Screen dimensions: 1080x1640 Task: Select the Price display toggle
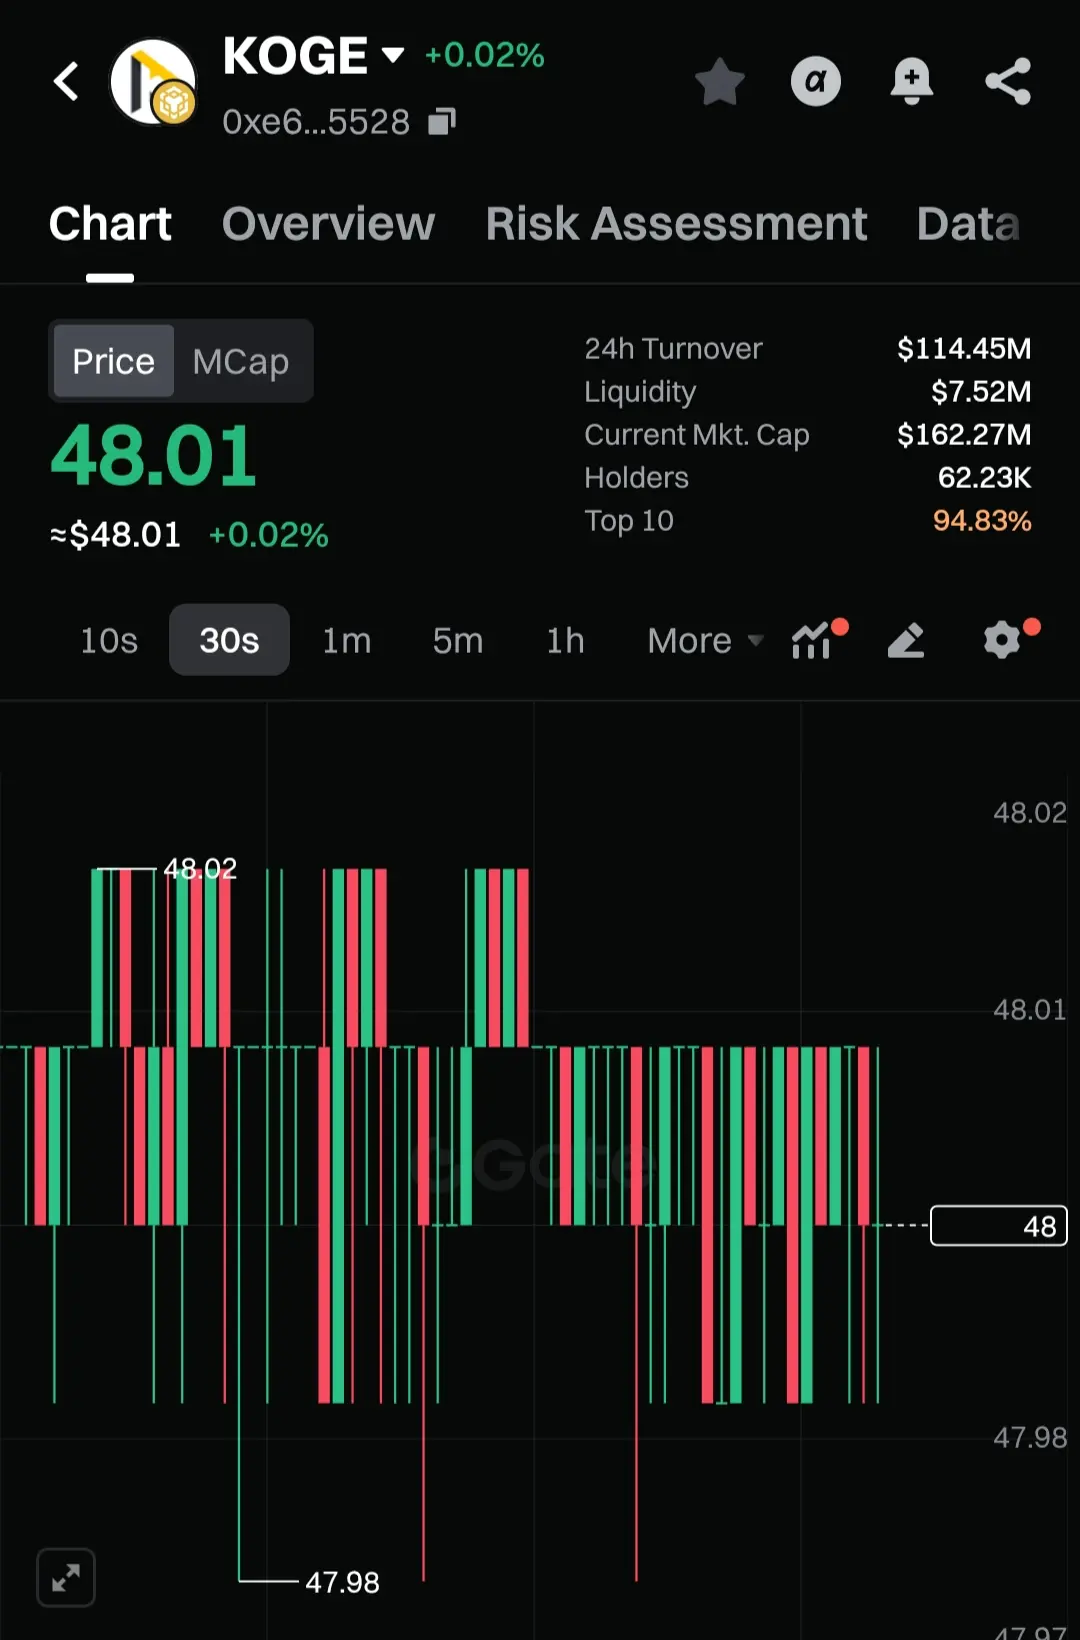113,361
